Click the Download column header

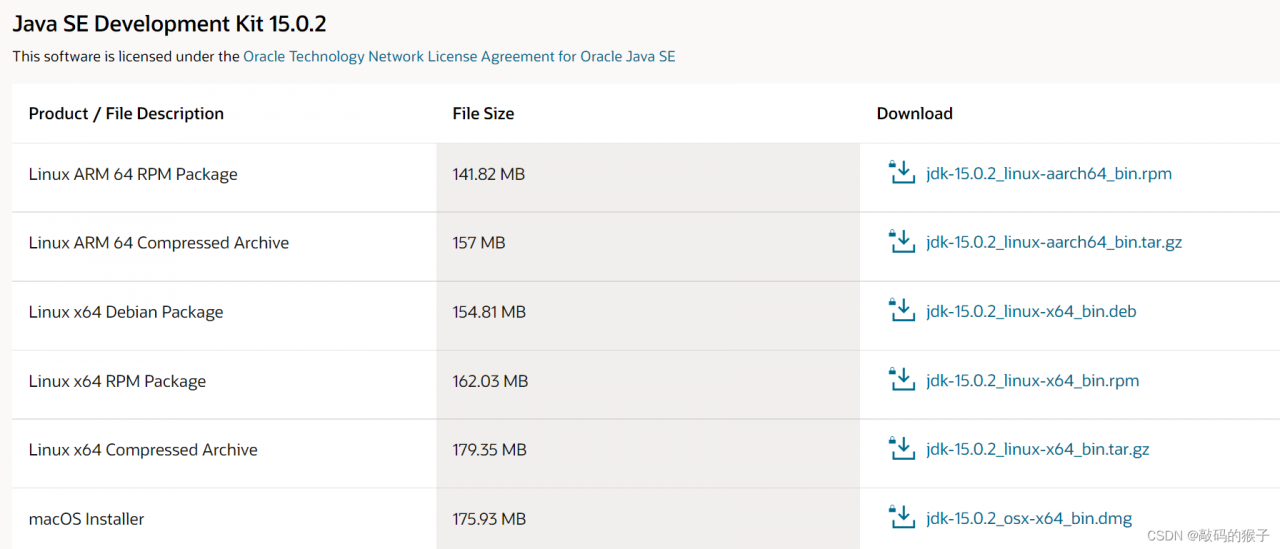(914, 114)
